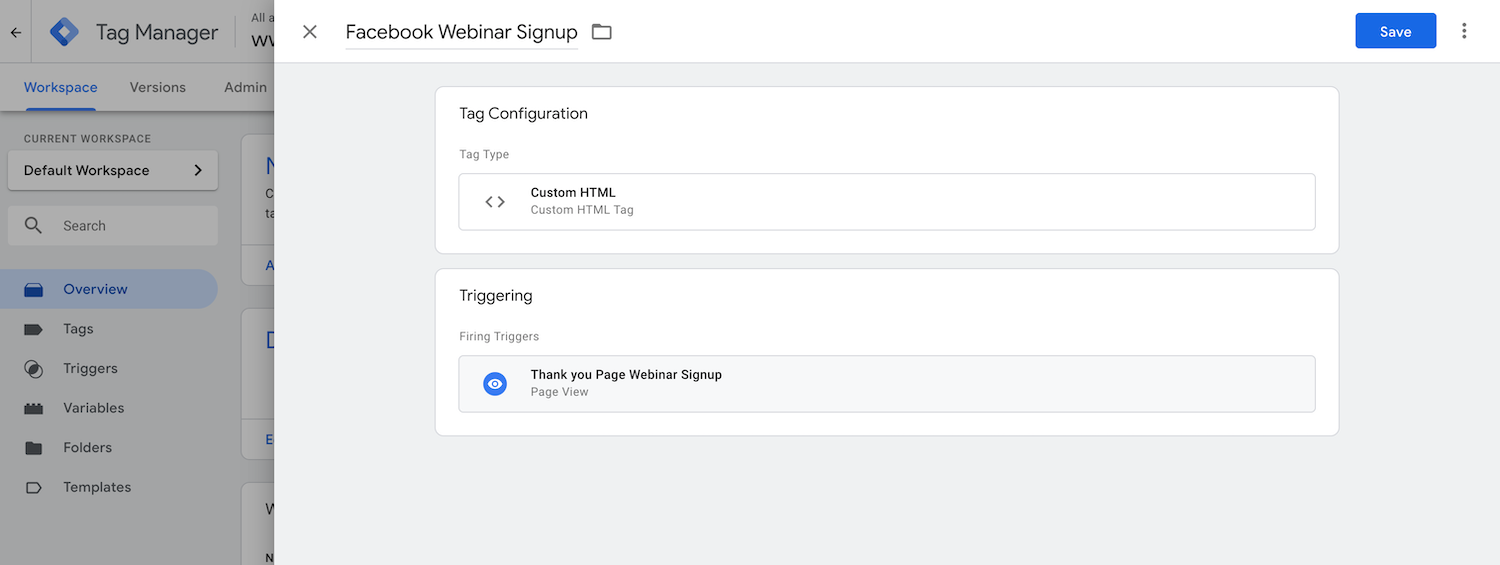Open the Thank you Page Webinar Signup trigger

[x=886, y=383]
